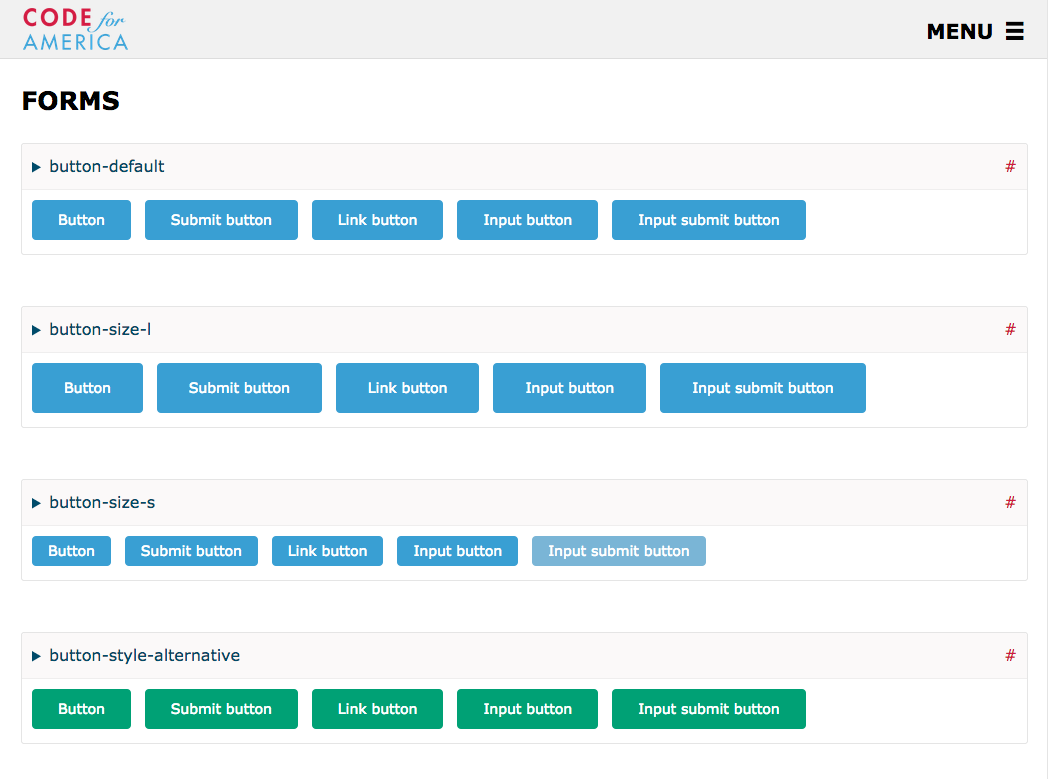Open the hamburger MENU icon
Screen dimensions: 1048x779
1015,31
